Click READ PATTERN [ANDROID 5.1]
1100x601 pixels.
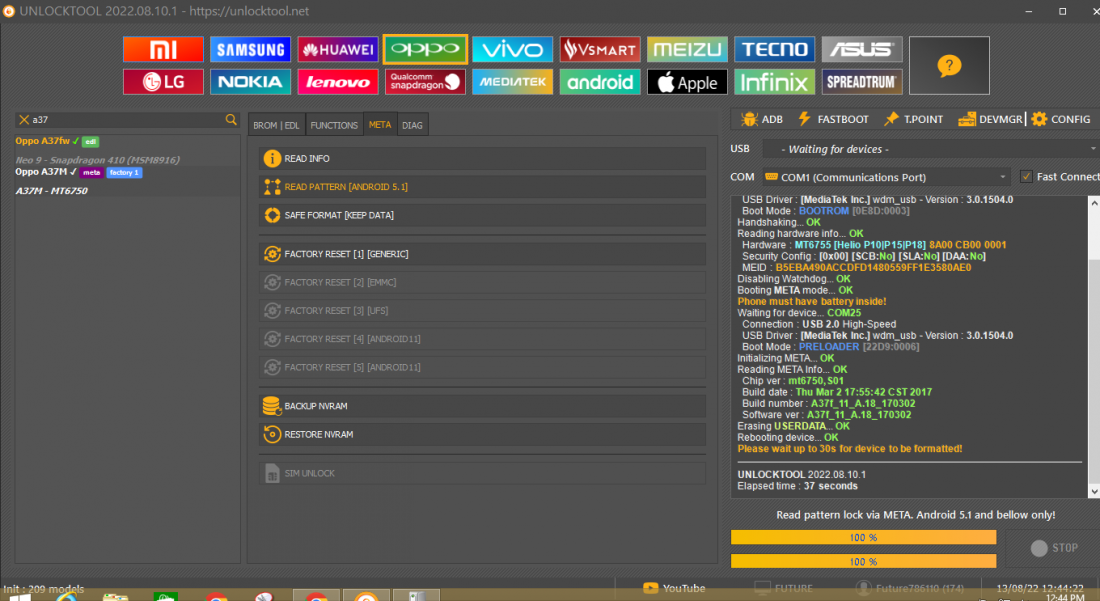[483, 187]
